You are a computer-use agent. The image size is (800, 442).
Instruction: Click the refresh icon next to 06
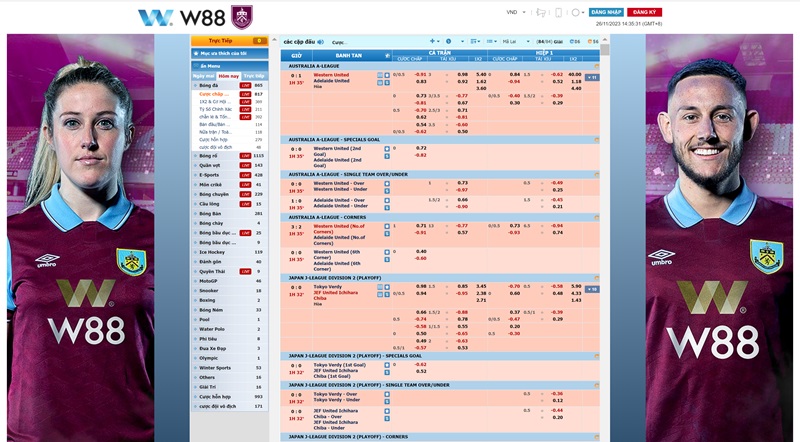pyautogui.click(x=572, y=41)
